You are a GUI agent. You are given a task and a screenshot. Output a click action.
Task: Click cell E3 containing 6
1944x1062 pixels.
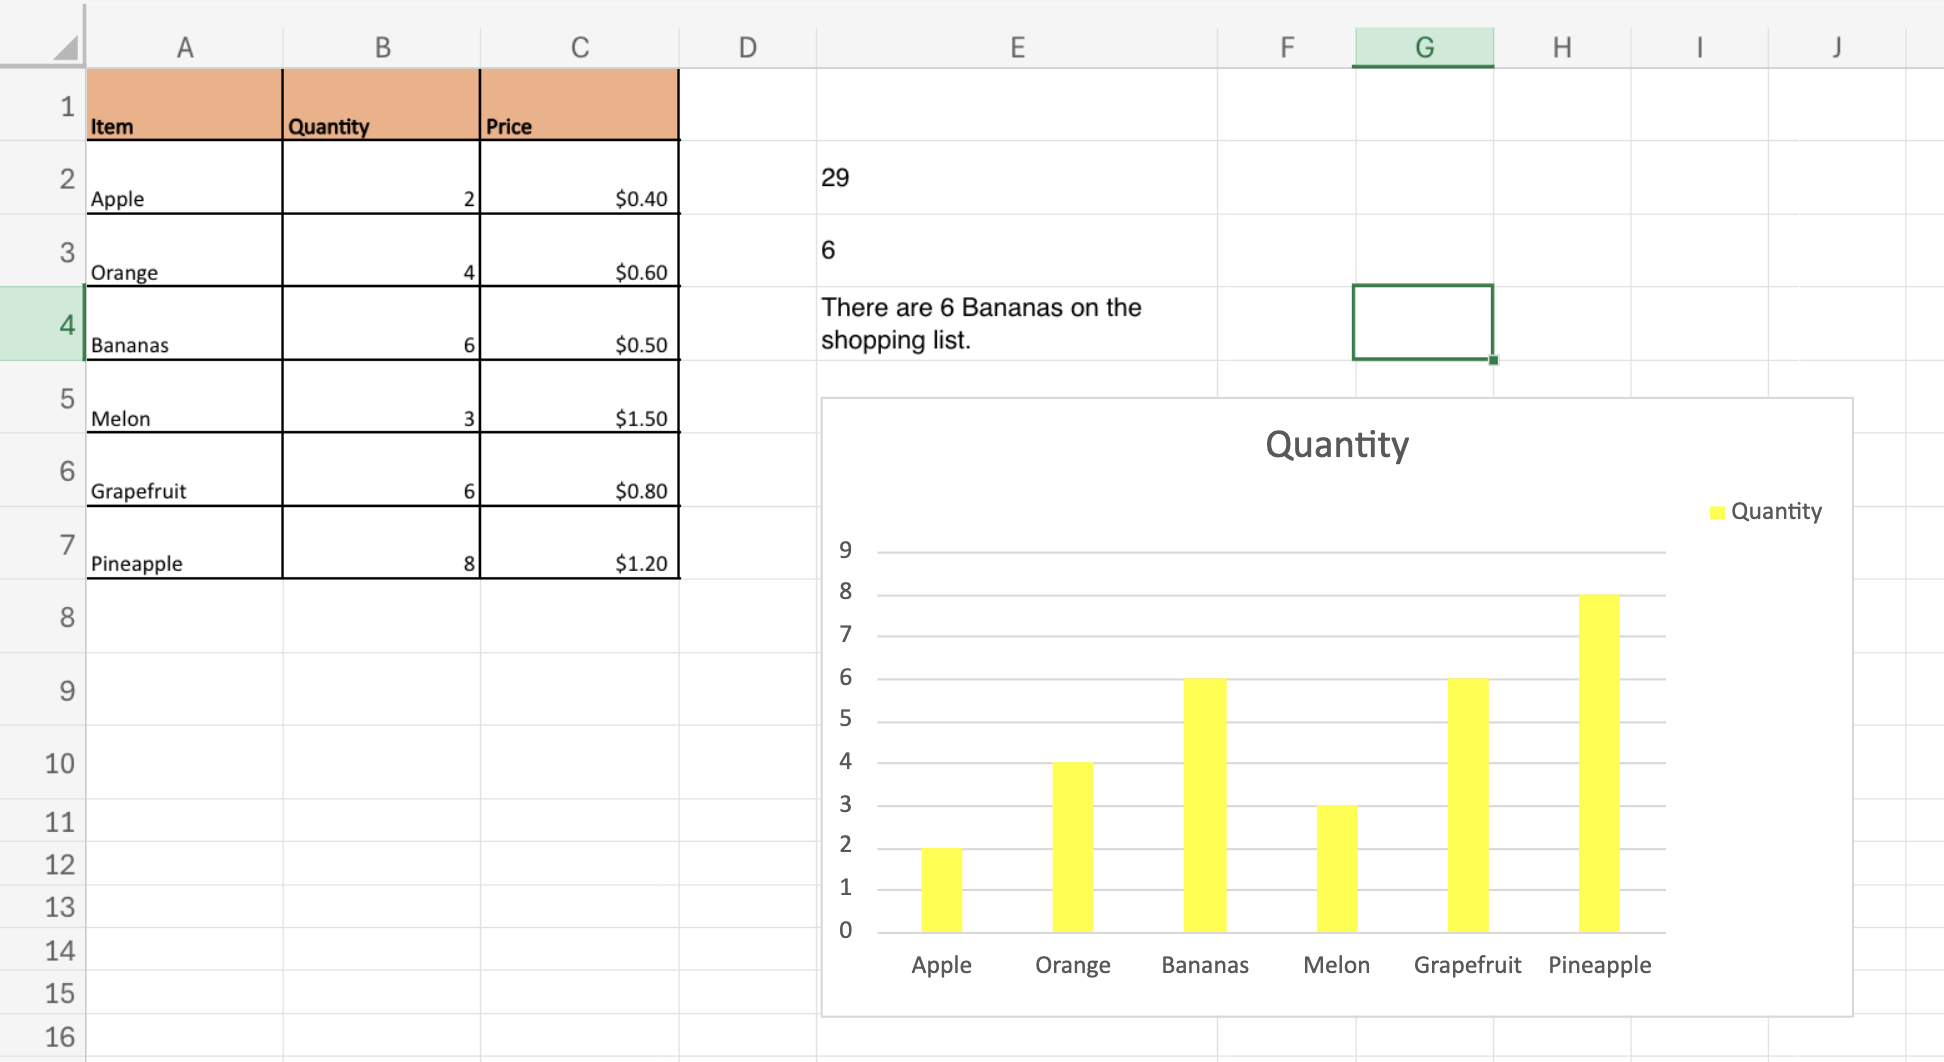pos(1017,251)
